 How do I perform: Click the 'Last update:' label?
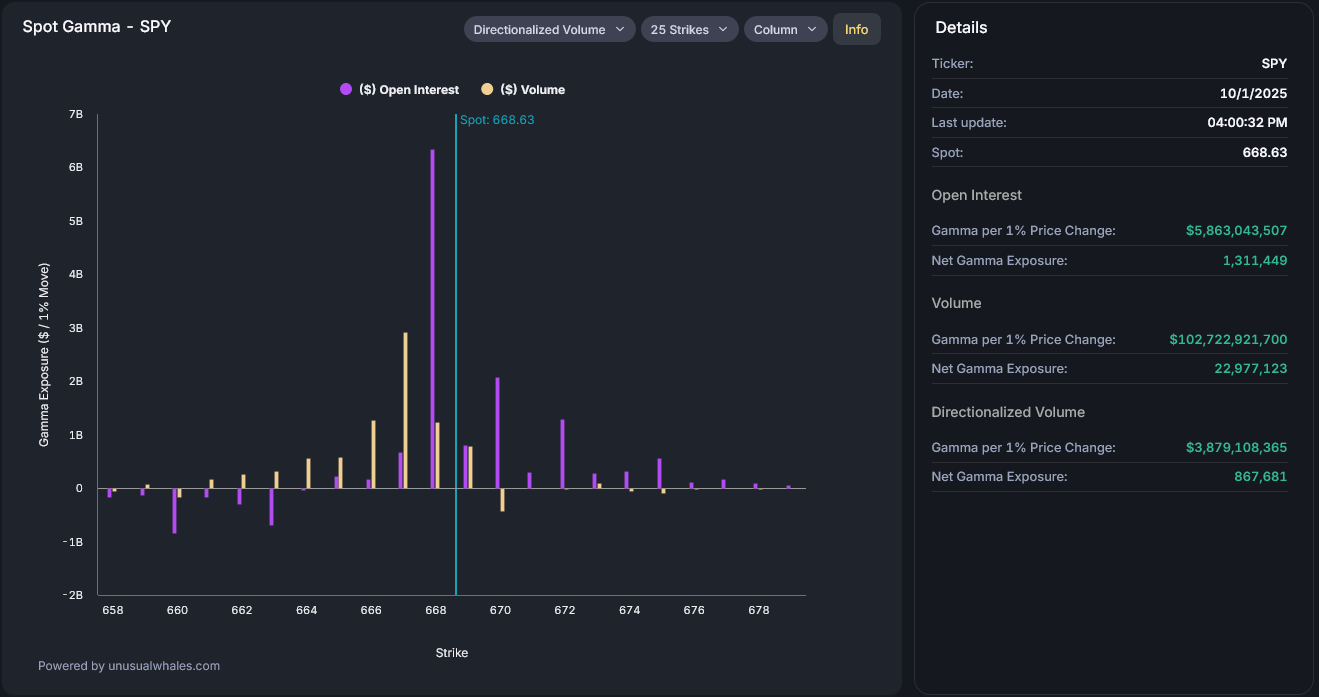[969, 123]
